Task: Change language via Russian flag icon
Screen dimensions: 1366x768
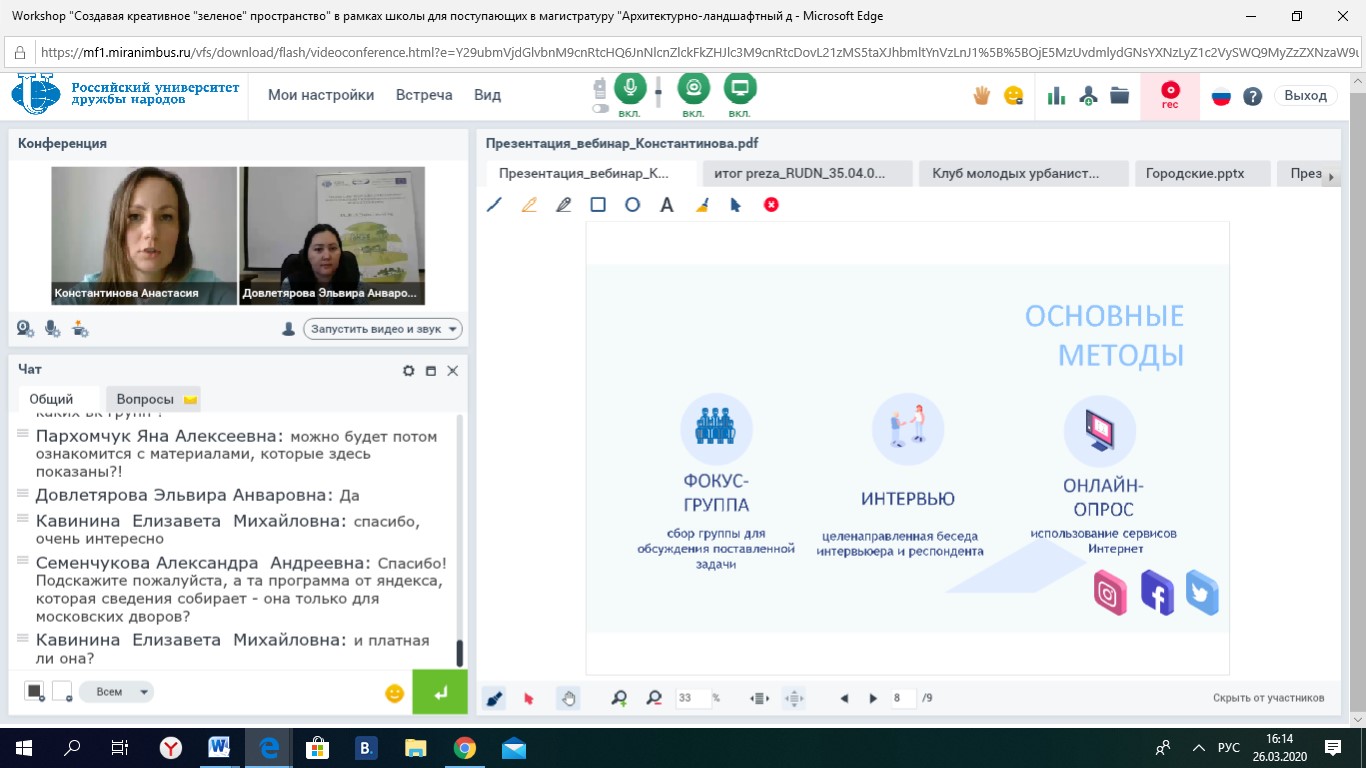Action: click(1221, 96)
